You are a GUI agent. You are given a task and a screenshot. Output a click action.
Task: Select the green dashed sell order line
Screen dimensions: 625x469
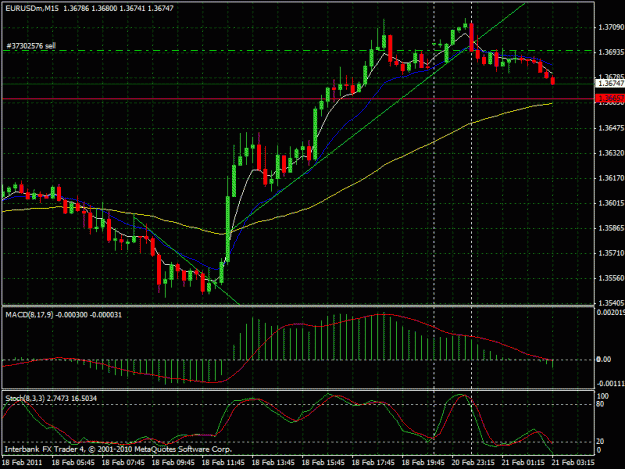[298, 51]
